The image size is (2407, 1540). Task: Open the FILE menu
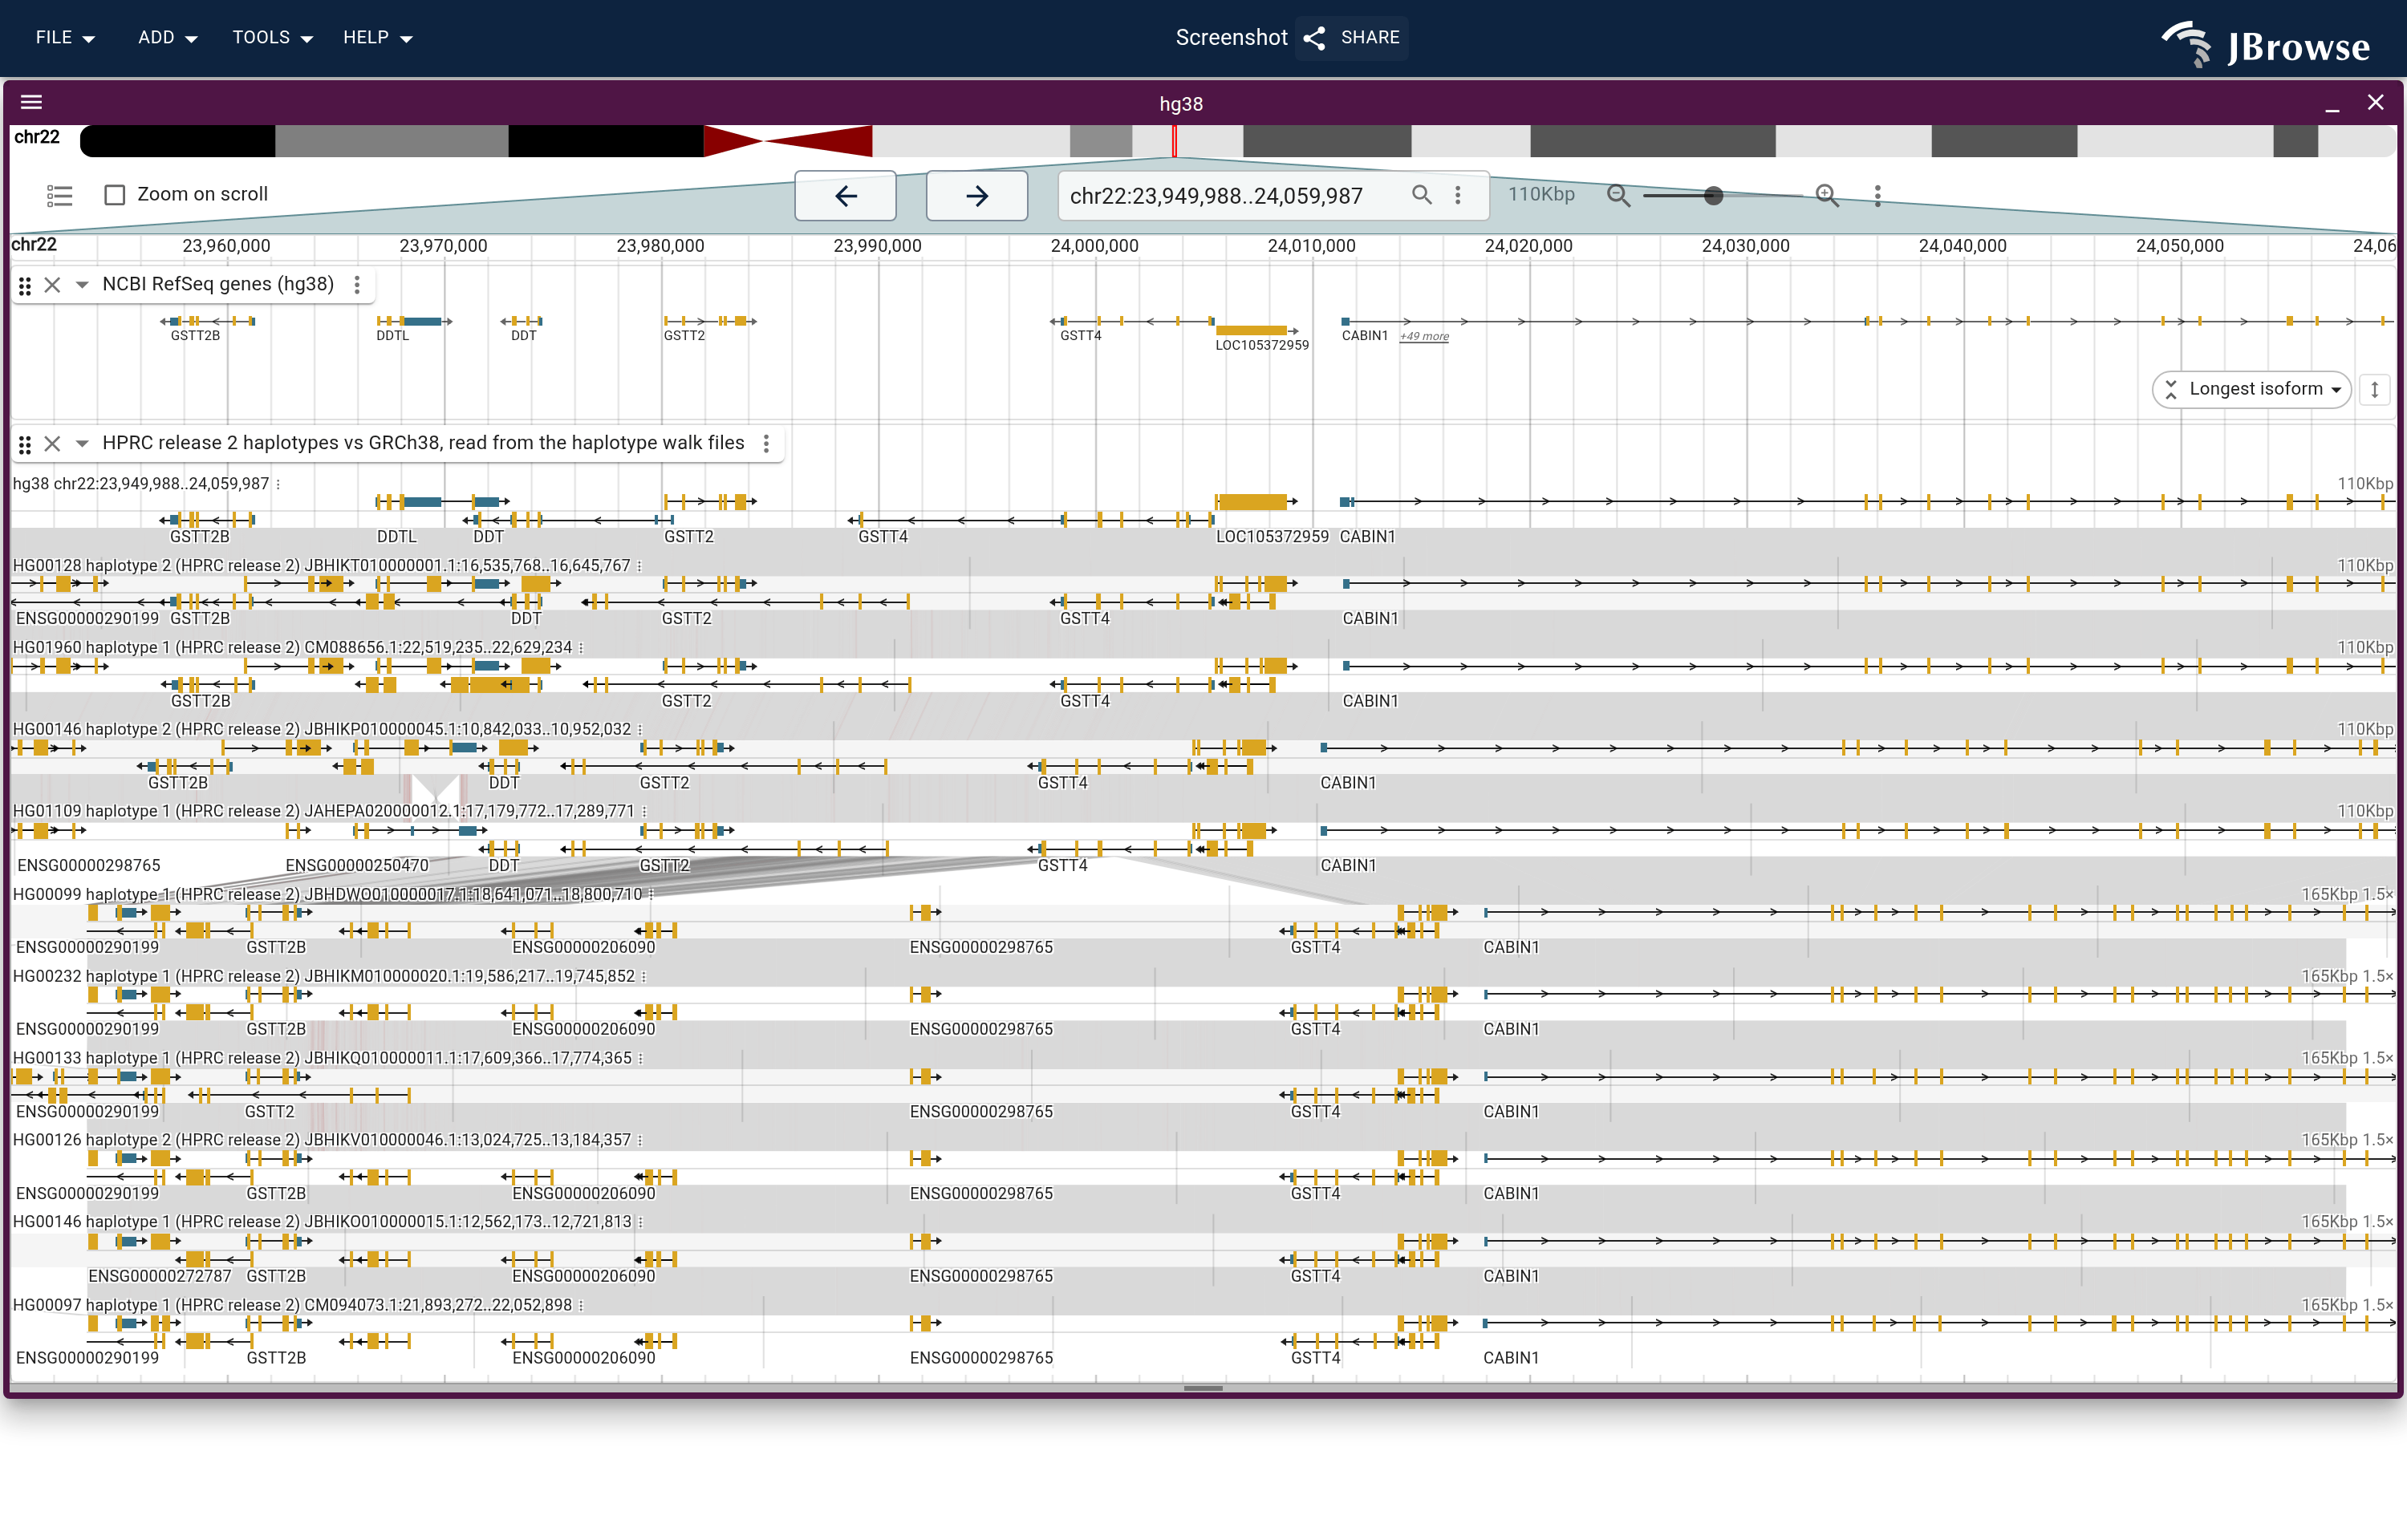pyautogui.click(x=65, y=37)
